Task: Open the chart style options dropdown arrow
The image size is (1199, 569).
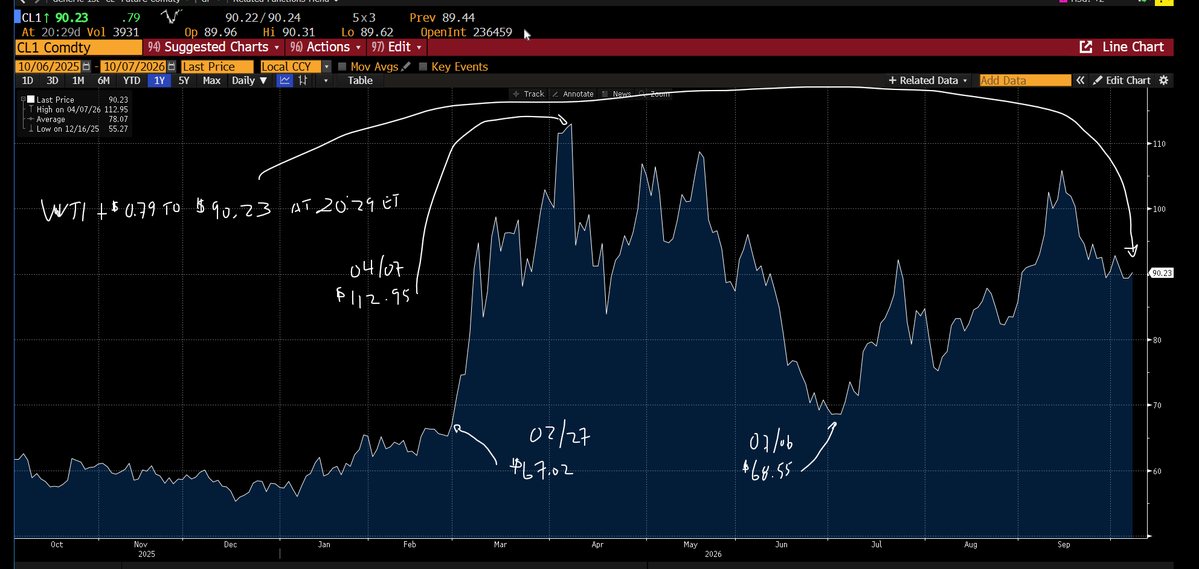Action: [326, 80]
